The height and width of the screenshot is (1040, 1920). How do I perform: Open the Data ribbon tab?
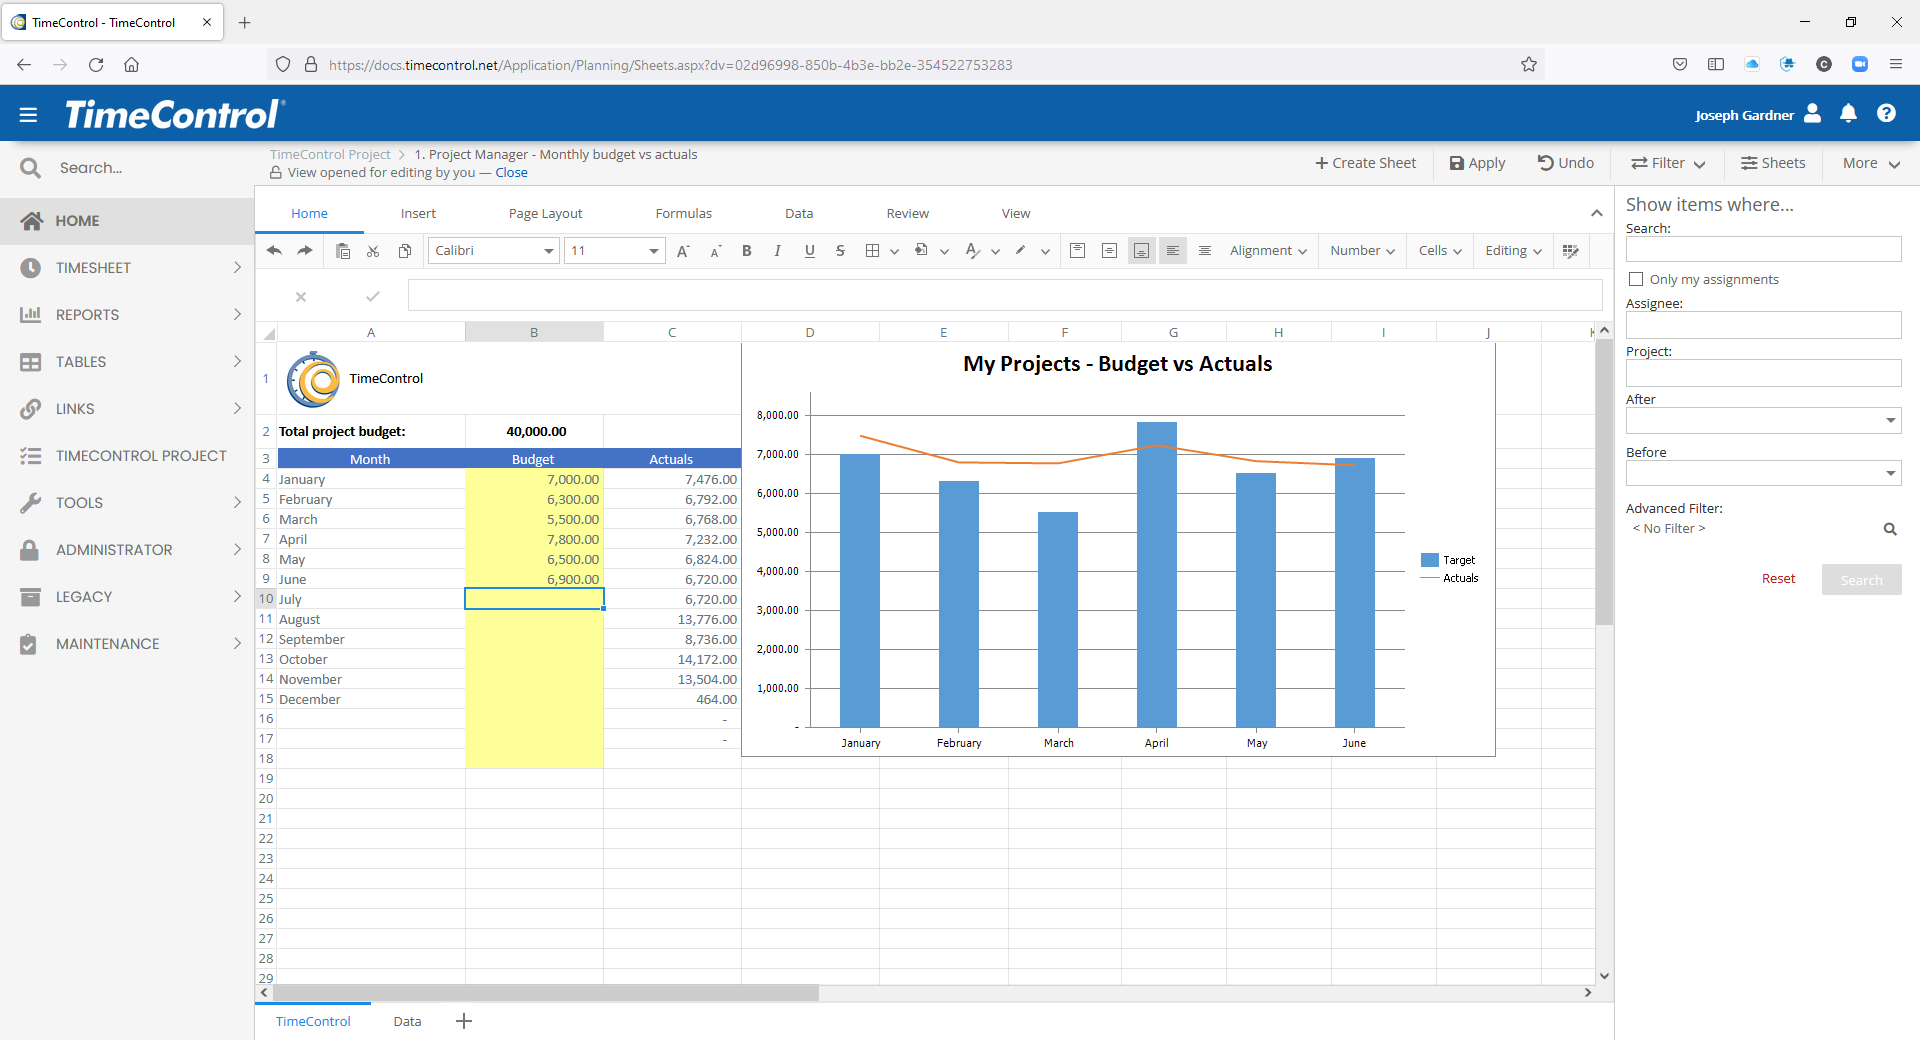[x=799, y=214]
